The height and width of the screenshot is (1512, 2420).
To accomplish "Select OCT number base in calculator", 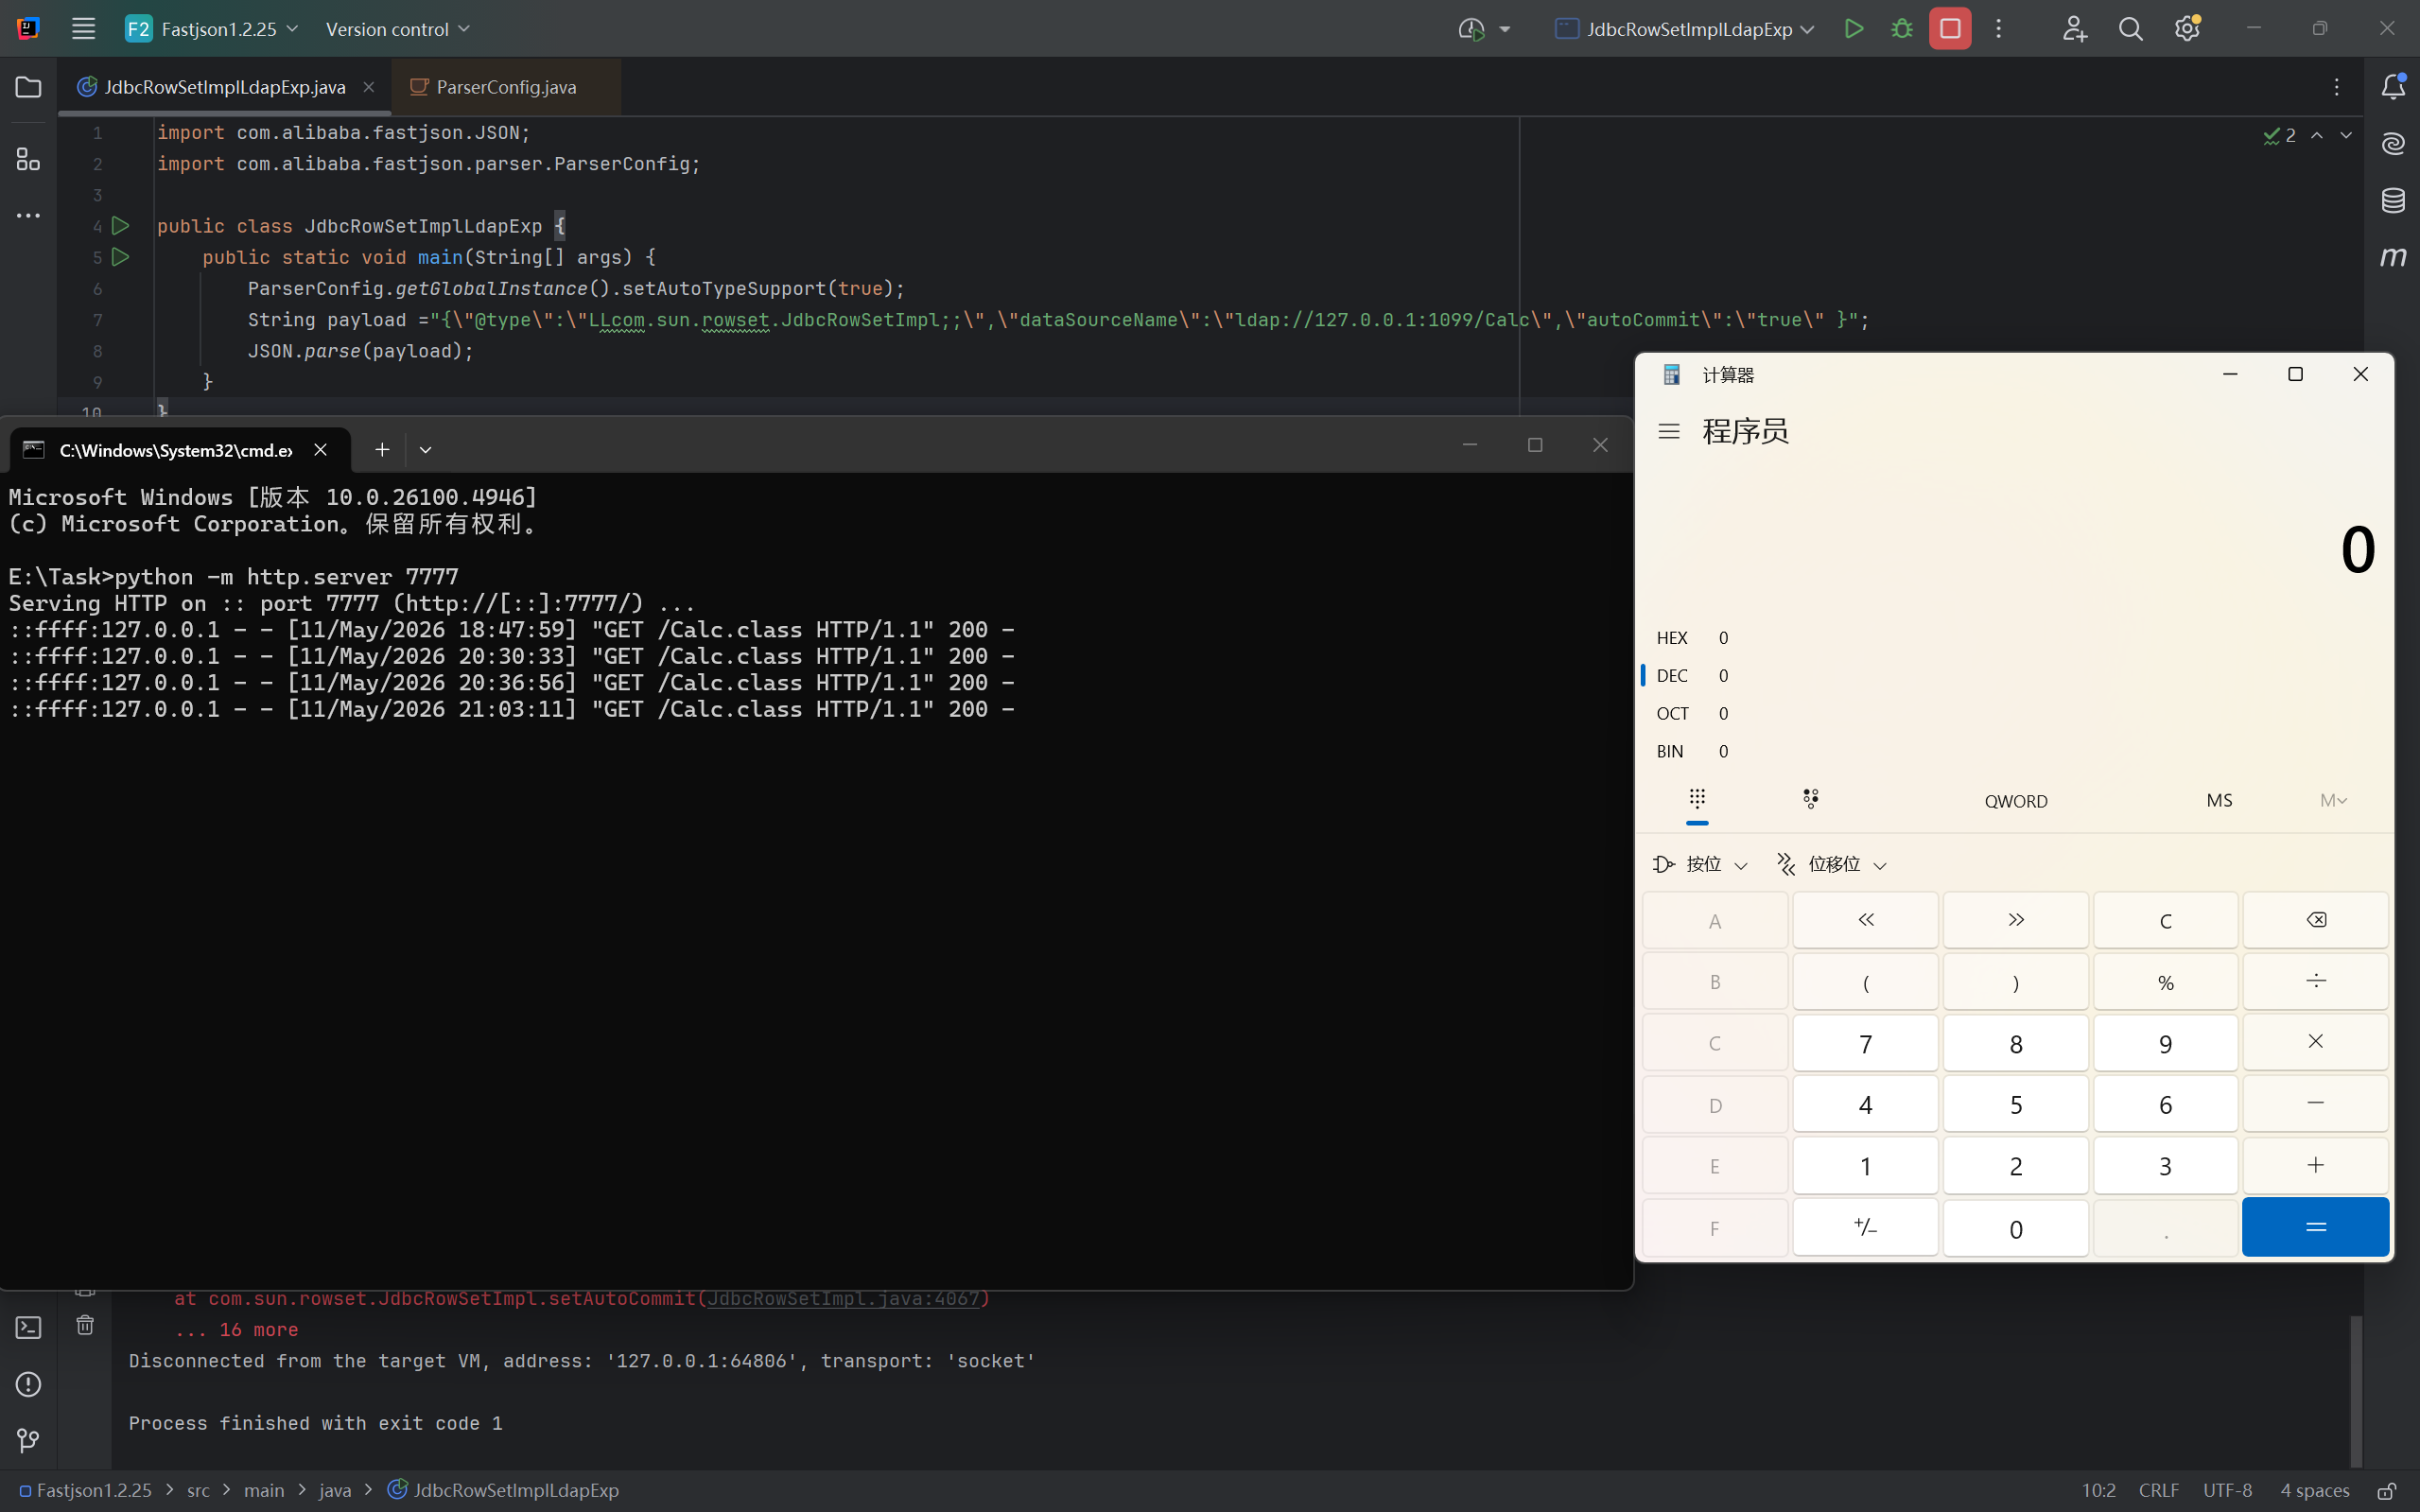I will tap(2014, 714).
